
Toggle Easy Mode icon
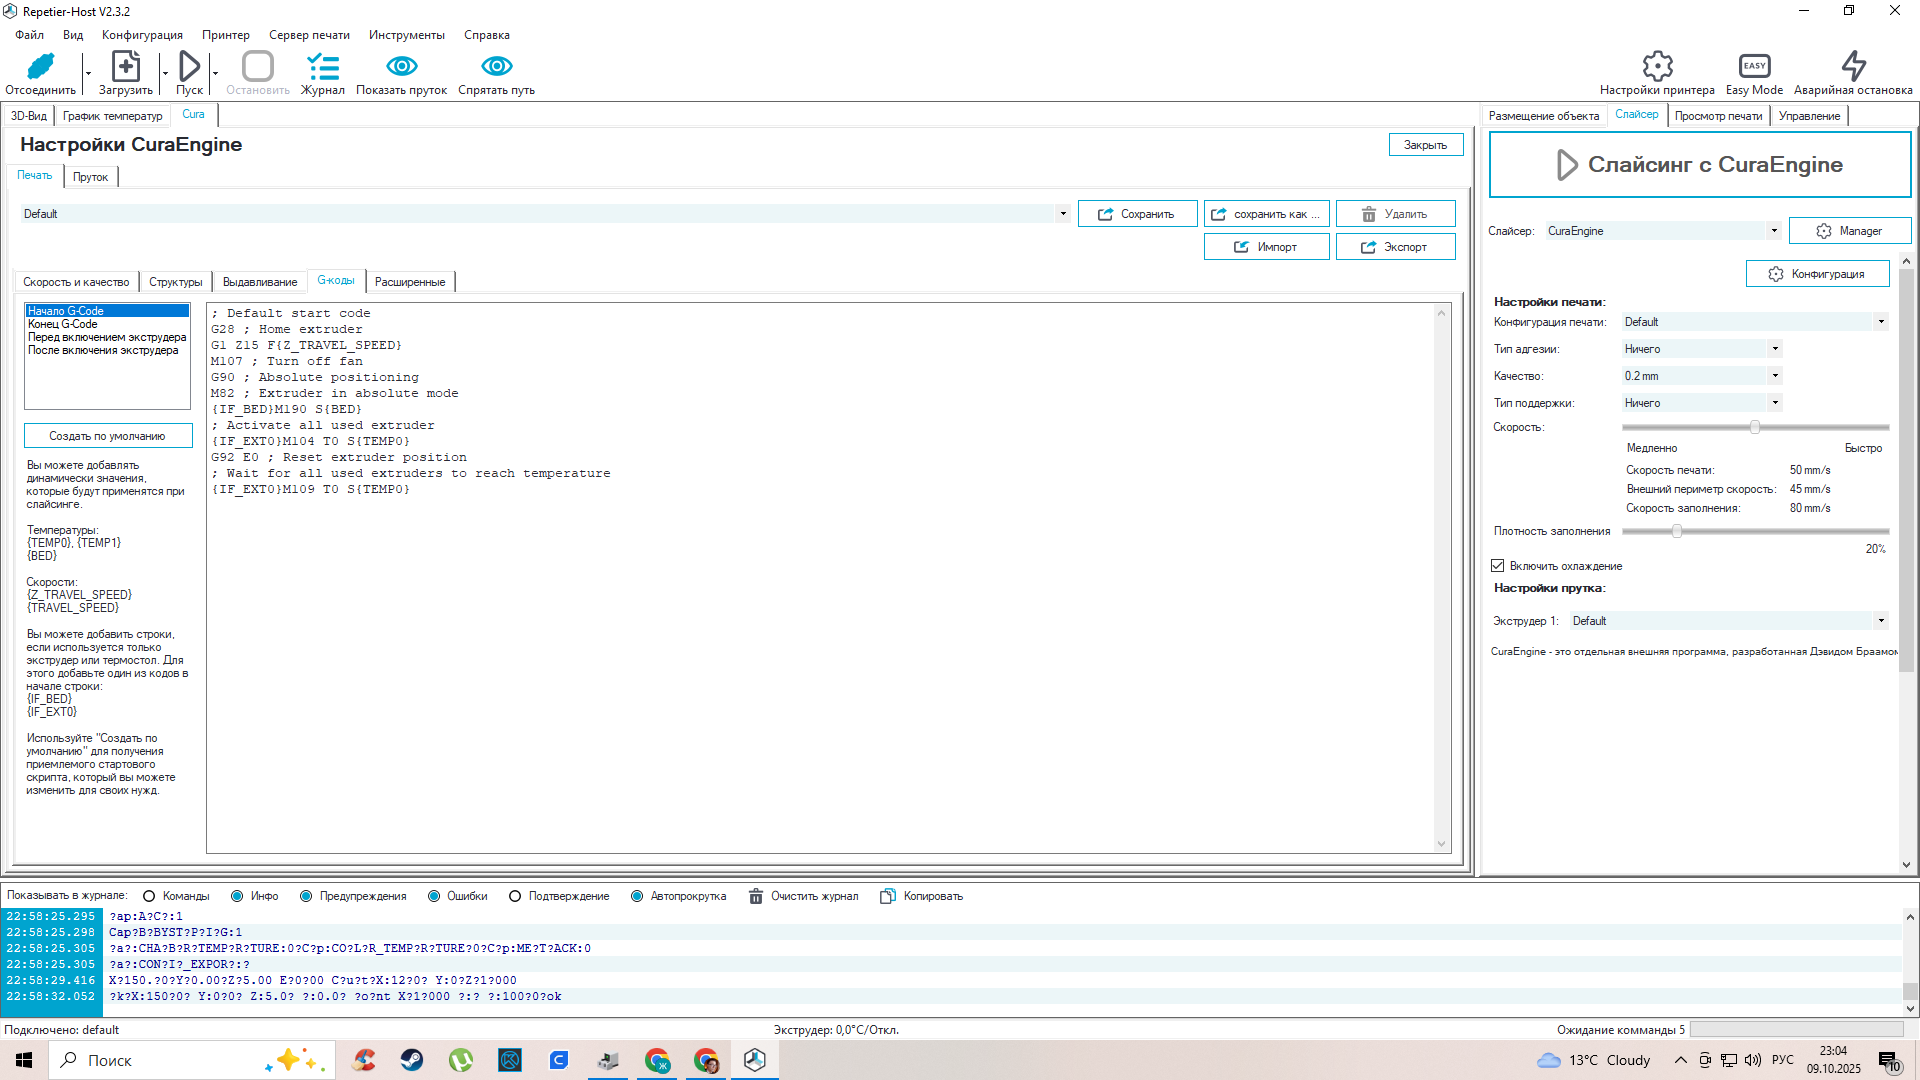tap(1754, 67)
